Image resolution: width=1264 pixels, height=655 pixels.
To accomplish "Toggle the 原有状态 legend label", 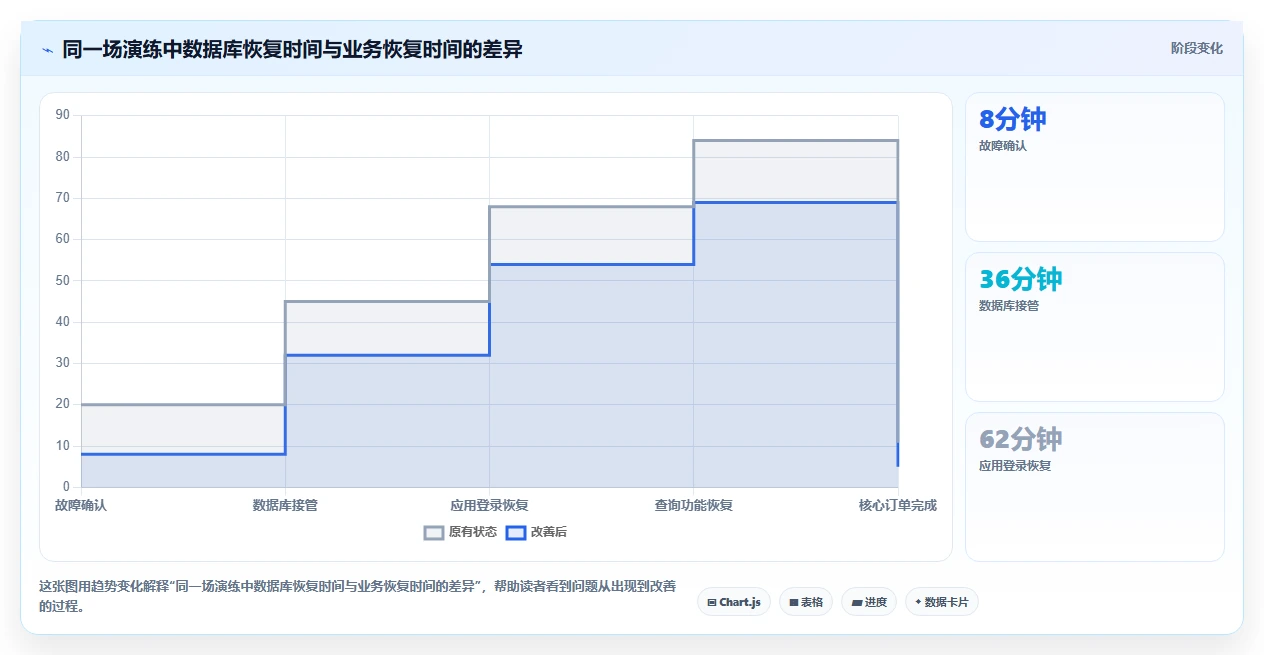I will (x=472, y=532).
